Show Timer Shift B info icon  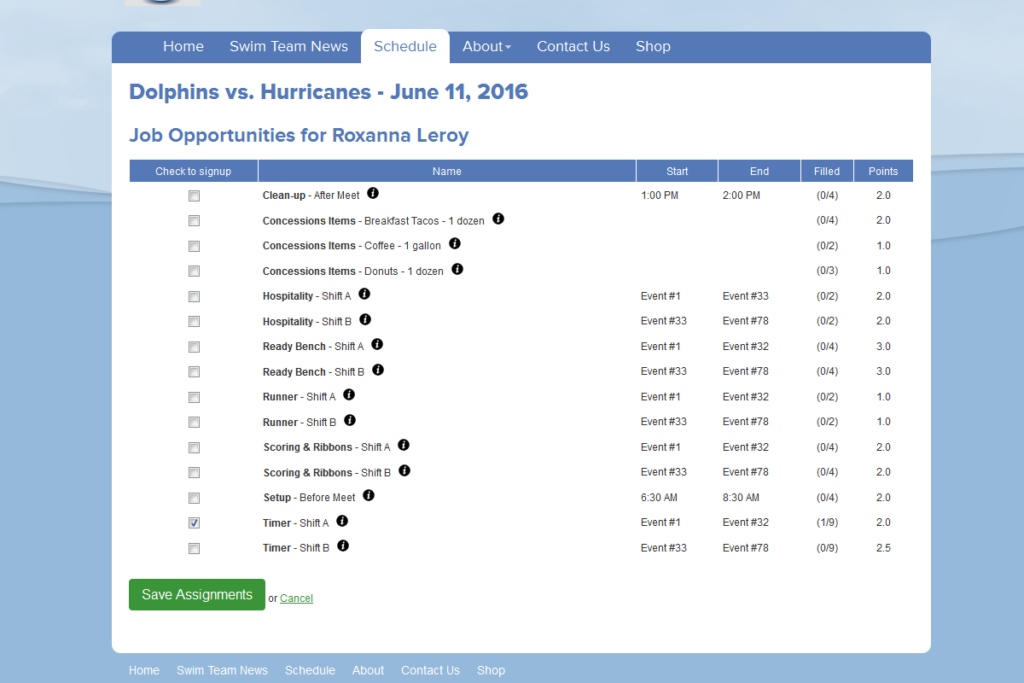point(343,546)
